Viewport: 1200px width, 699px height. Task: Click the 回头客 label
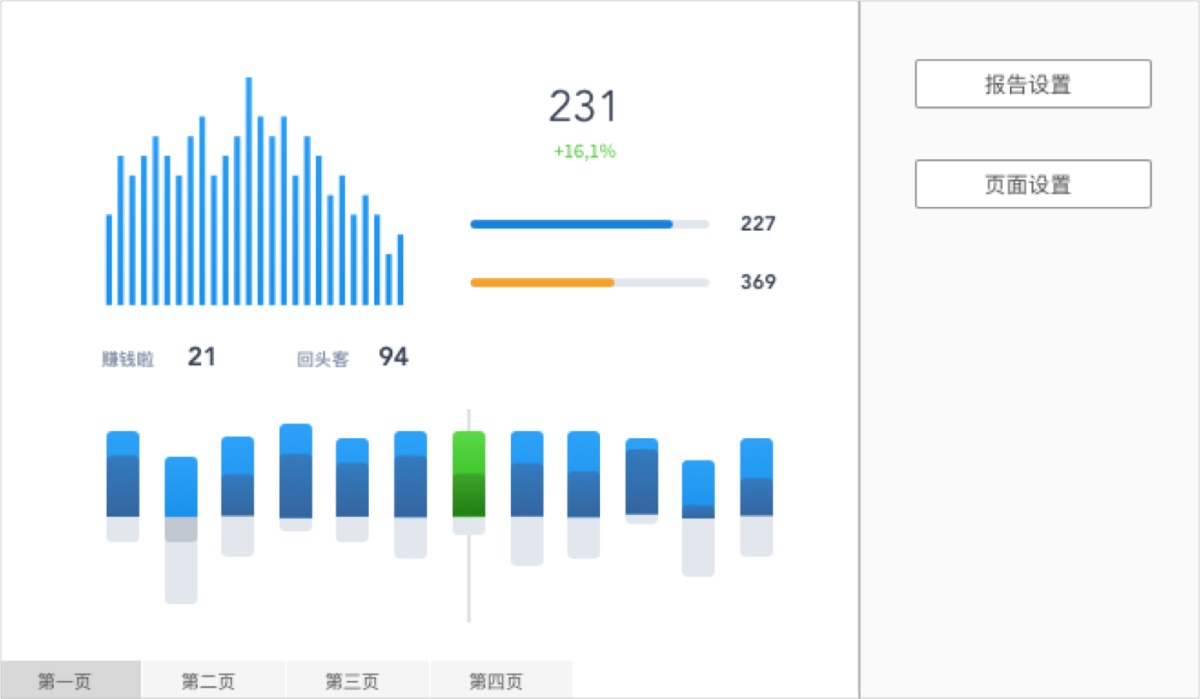point(323,360)
